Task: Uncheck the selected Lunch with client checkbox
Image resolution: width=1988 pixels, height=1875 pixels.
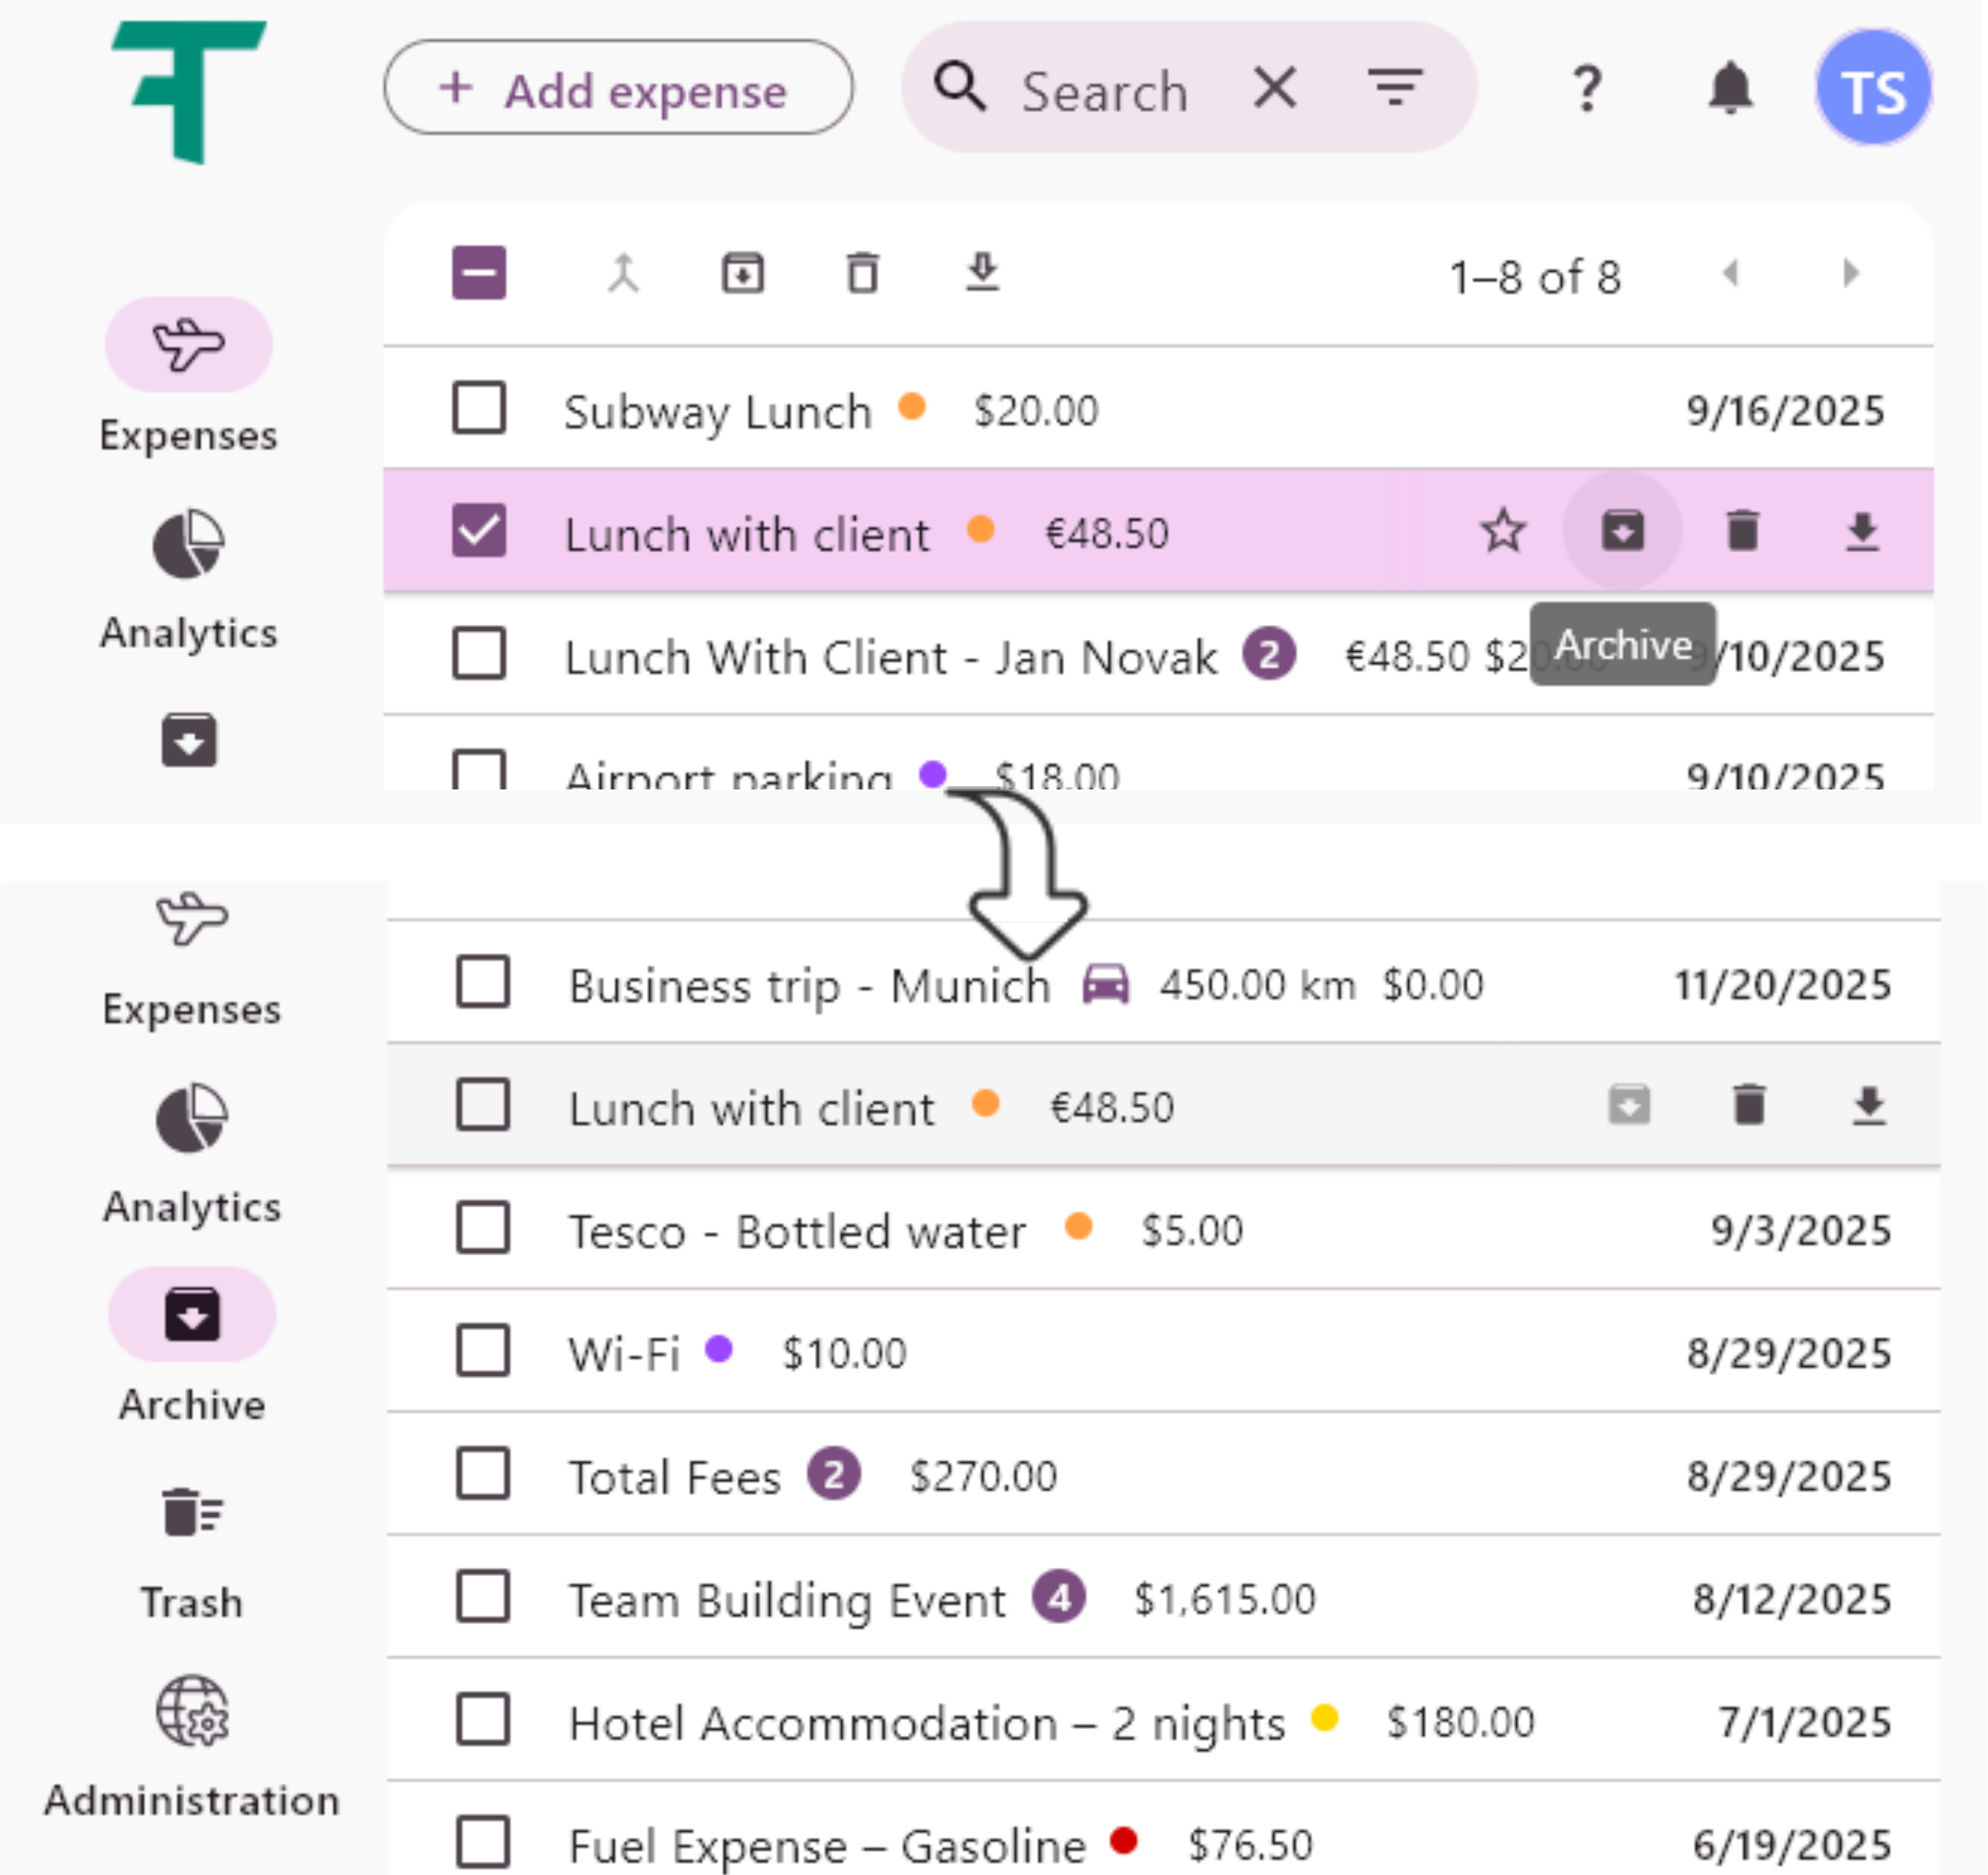Action: (479, 531)
